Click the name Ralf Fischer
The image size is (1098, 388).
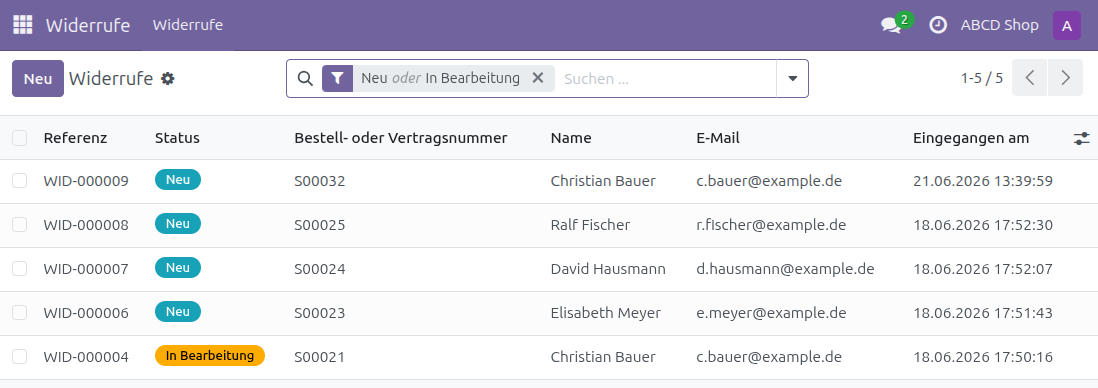pos(590,225)
